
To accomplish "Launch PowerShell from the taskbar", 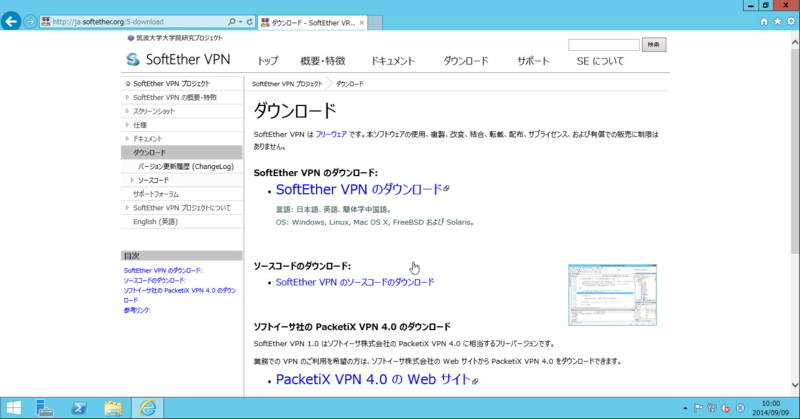I will tap(79, 408).
